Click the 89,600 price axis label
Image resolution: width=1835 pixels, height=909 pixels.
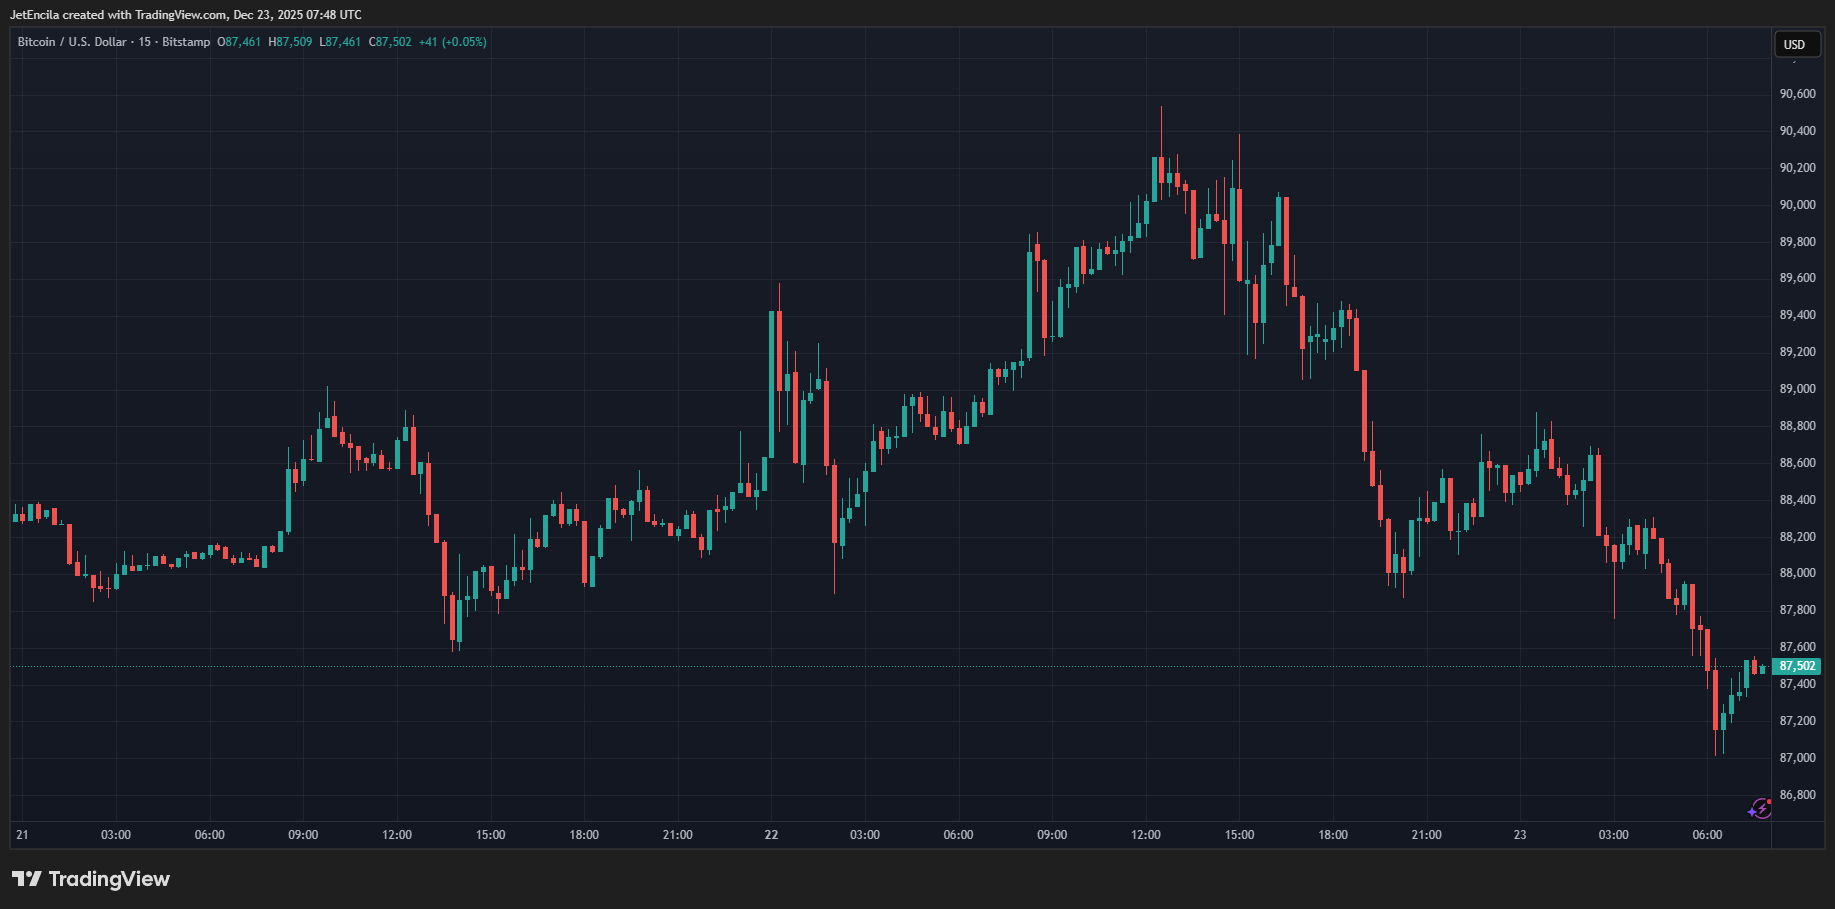(1797, 278)
